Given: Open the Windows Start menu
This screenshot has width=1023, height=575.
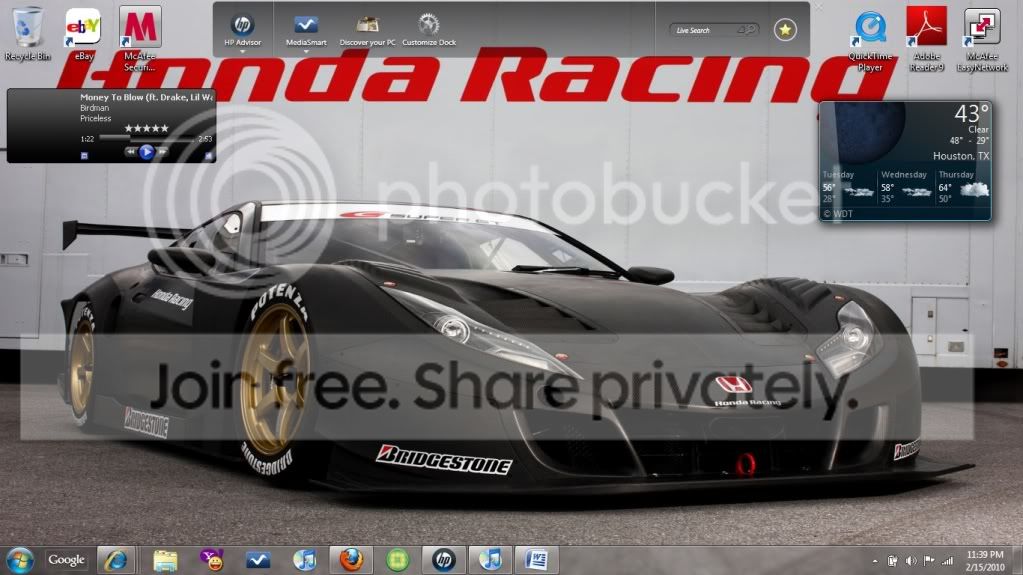Looking at the screenshot, I should [x=20, y=560].
